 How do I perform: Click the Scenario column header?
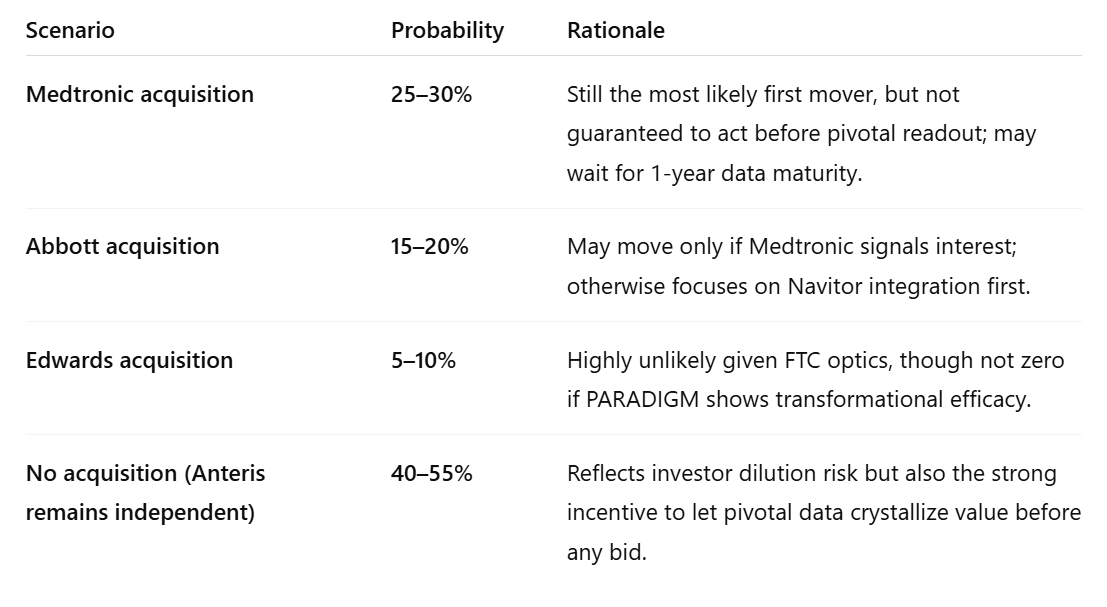point(70,31)
